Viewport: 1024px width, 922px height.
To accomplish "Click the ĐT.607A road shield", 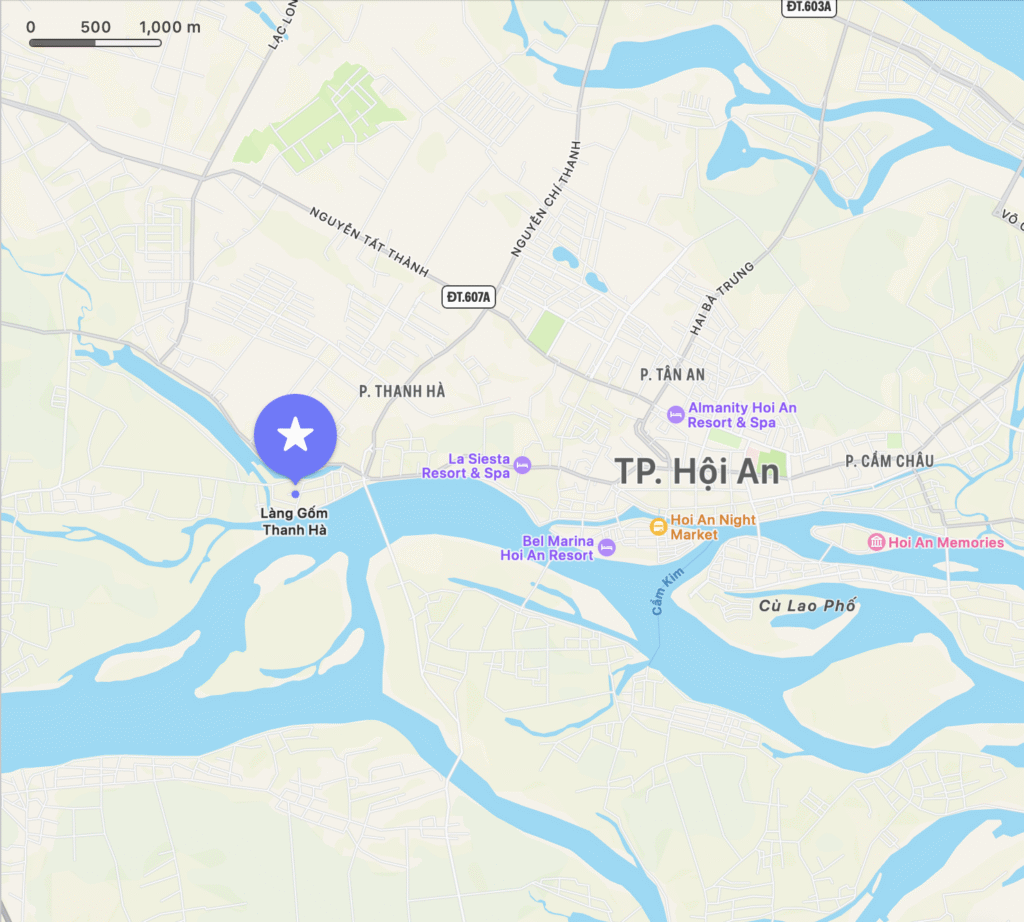I will tap(469, 297).
